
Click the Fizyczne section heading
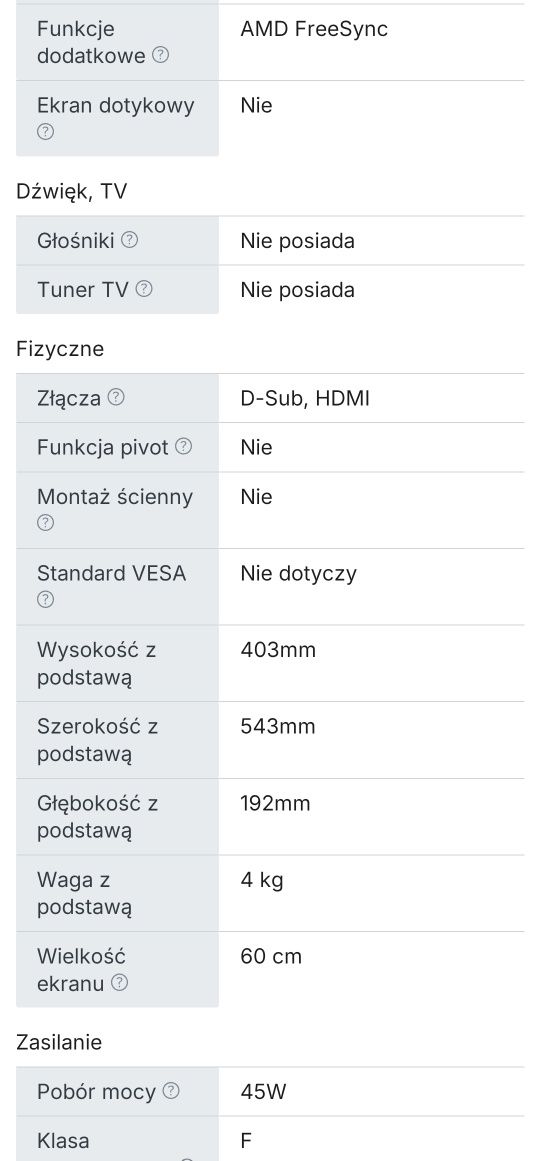[60, 349]
